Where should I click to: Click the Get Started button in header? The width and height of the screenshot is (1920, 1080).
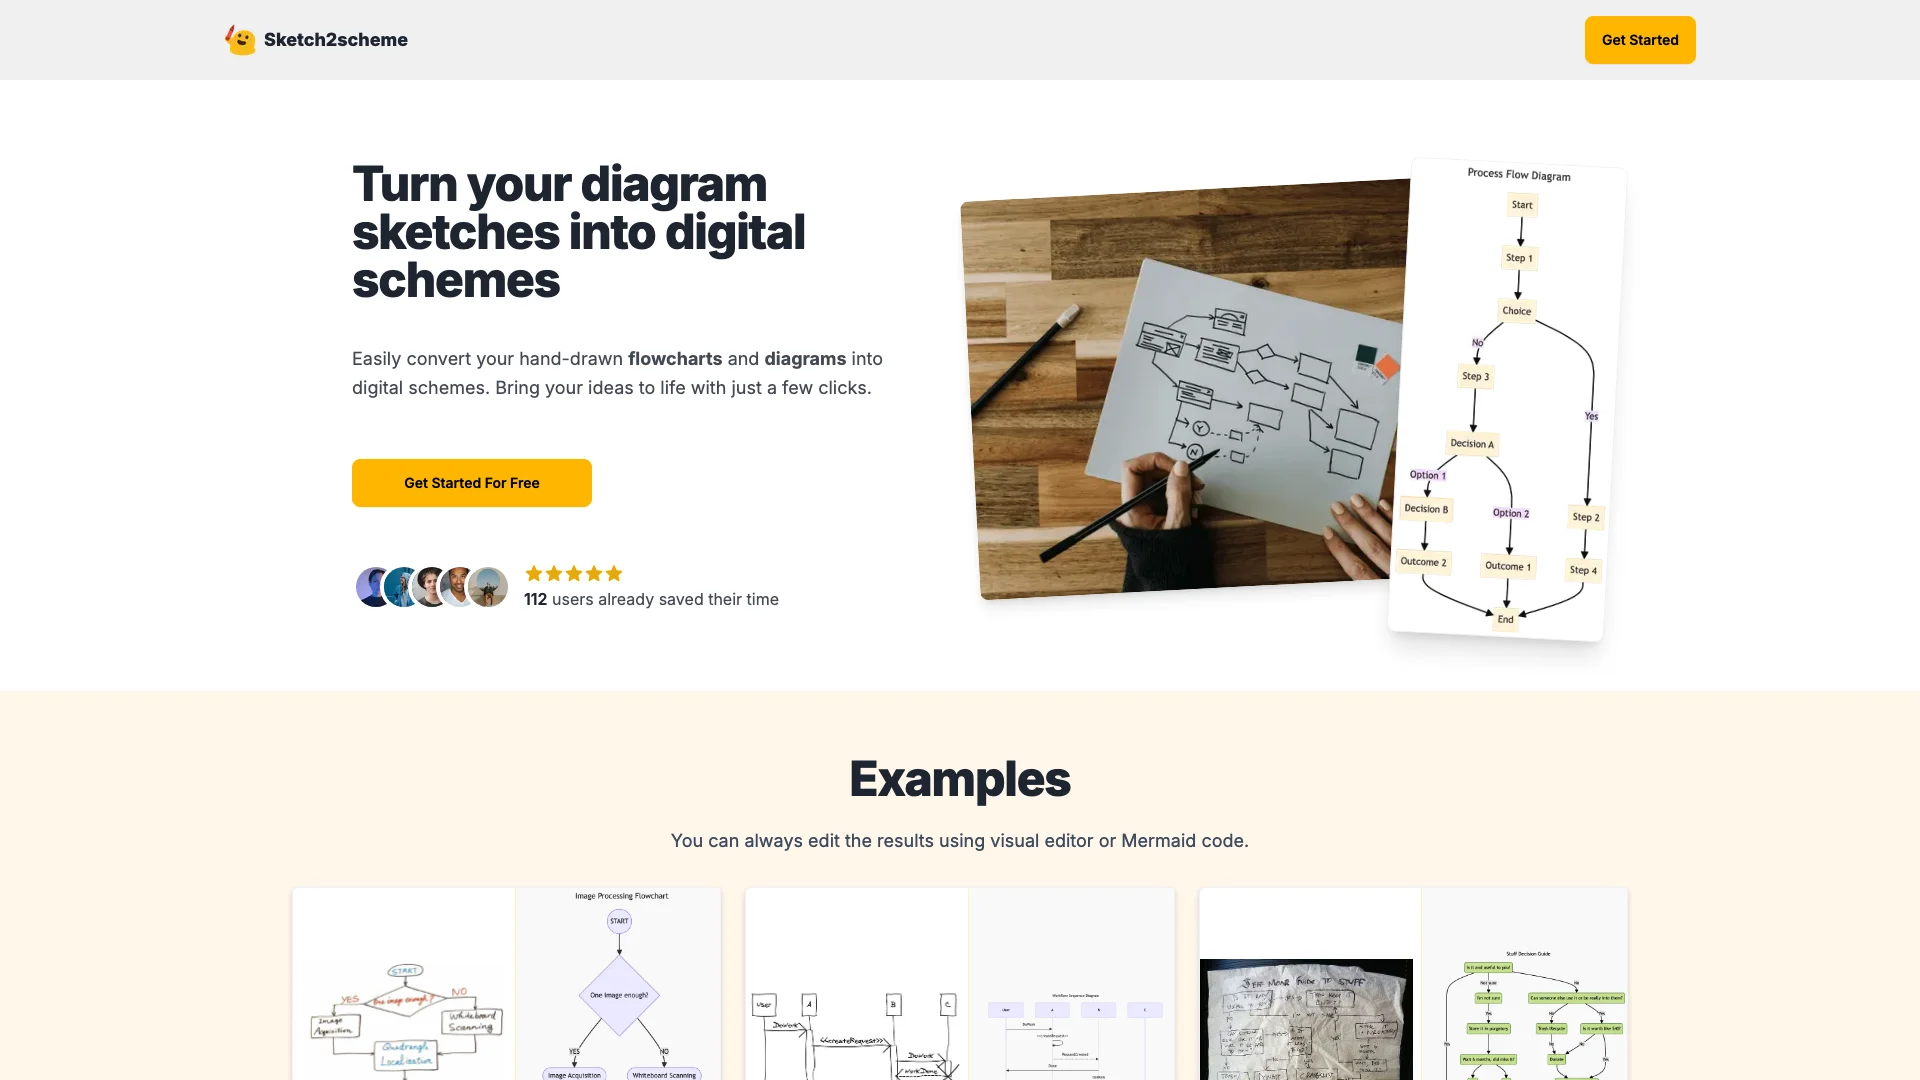click(x=1640, y=40)
